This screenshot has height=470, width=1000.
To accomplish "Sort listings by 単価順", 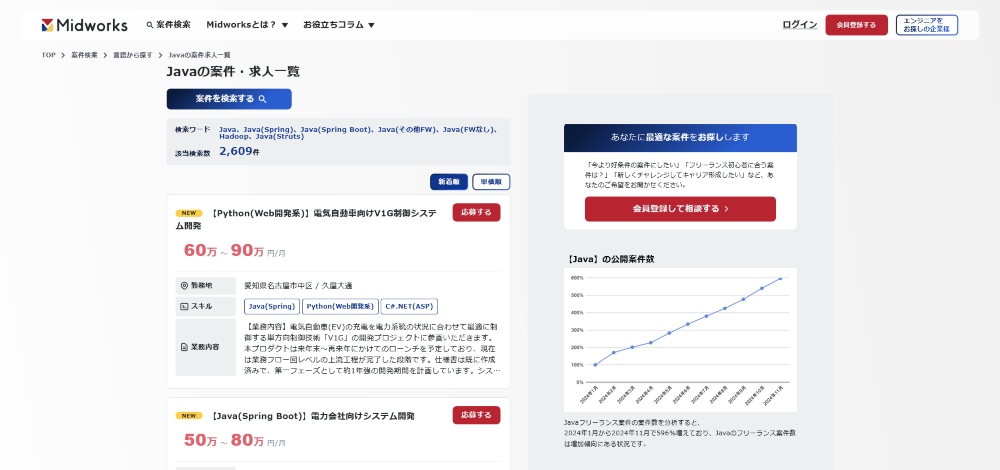I will click(x=491, y=182).
